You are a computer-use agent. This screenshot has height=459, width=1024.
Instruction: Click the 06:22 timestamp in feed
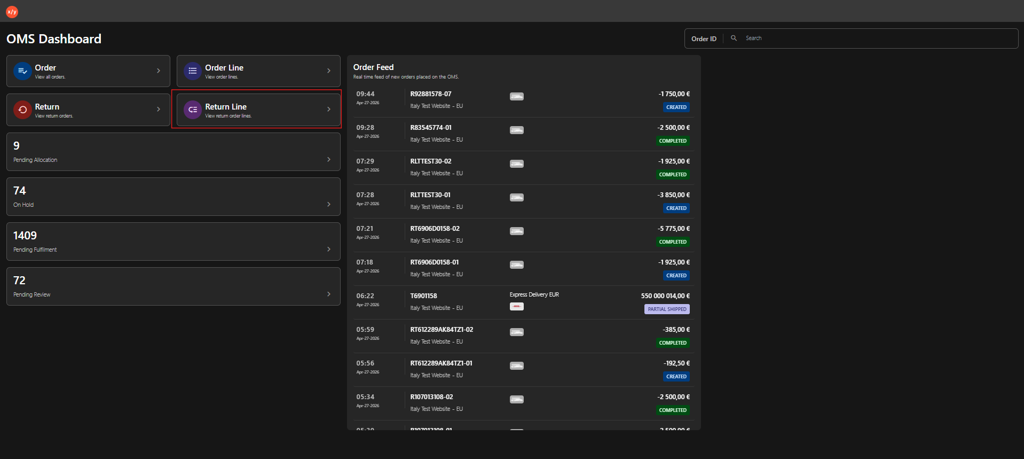point(365,296)
